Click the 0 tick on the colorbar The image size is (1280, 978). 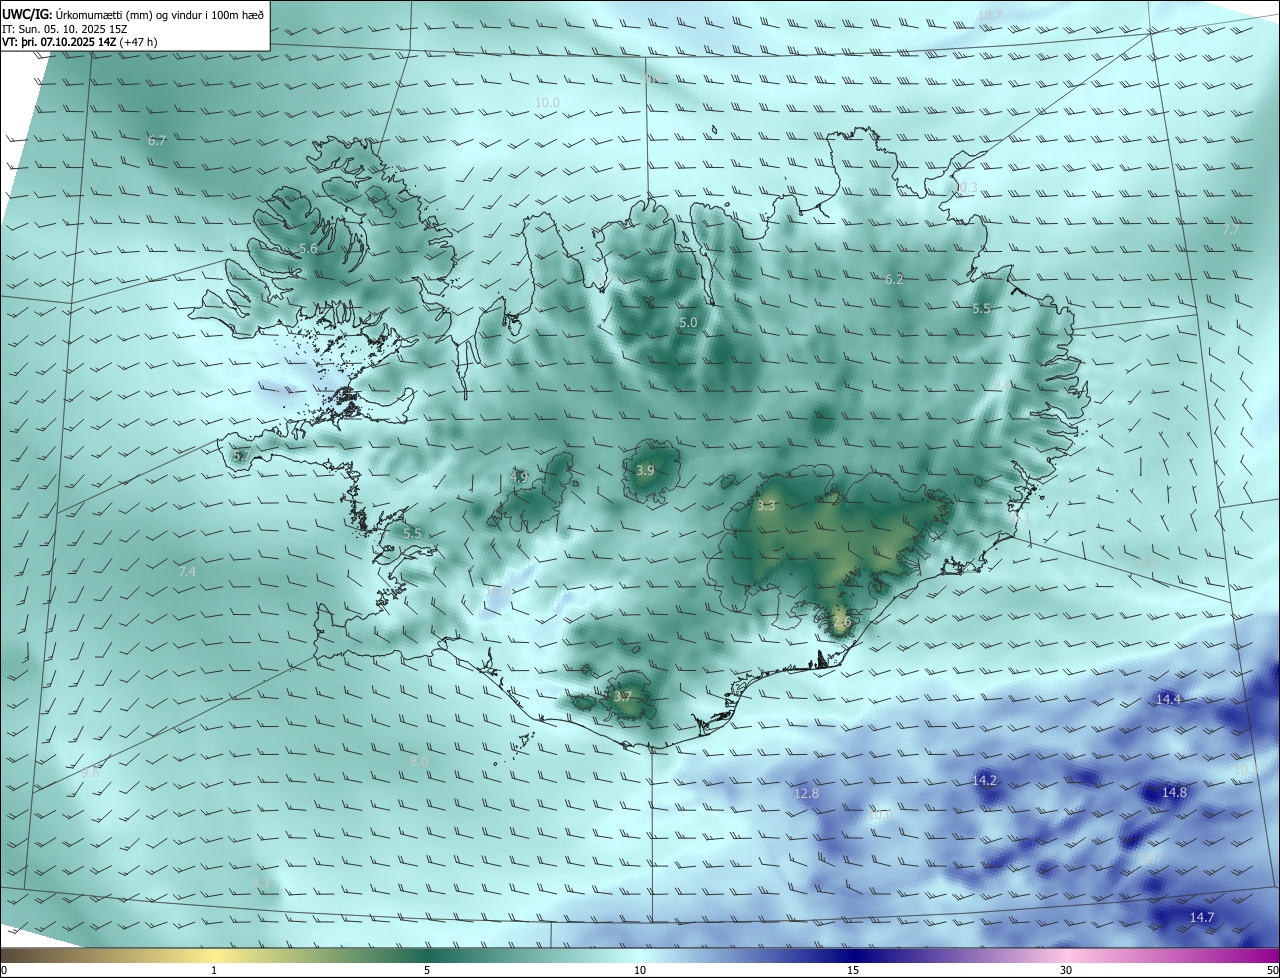click(x=4, y=970)
